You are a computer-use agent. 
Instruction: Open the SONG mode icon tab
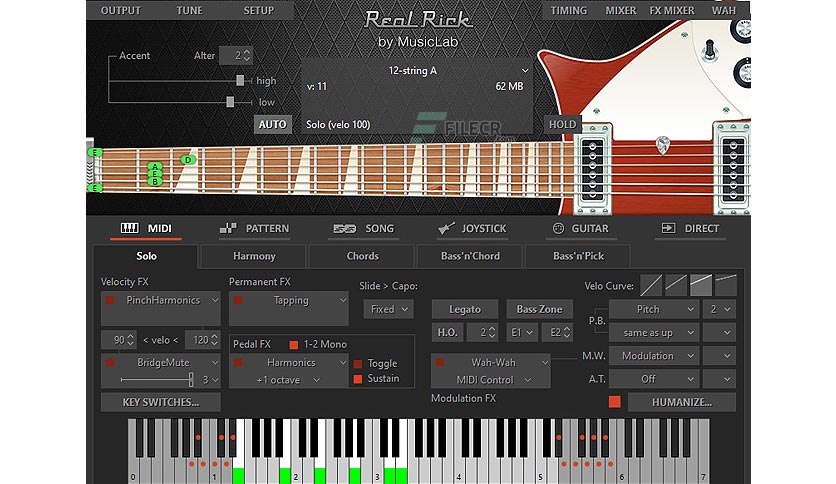pyautogui.click(x=363, y=229)
